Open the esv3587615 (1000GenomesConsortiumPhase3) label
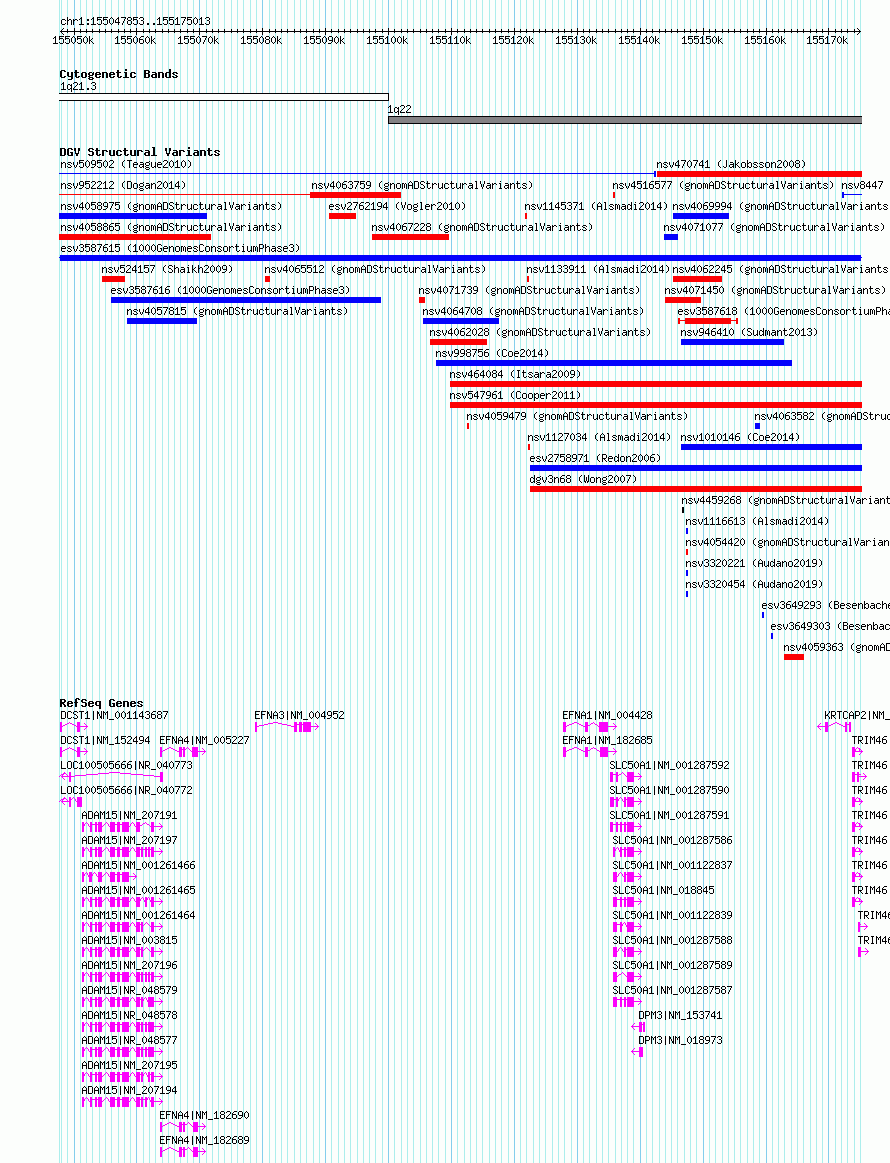890x1163 pixels. [180, 248]
